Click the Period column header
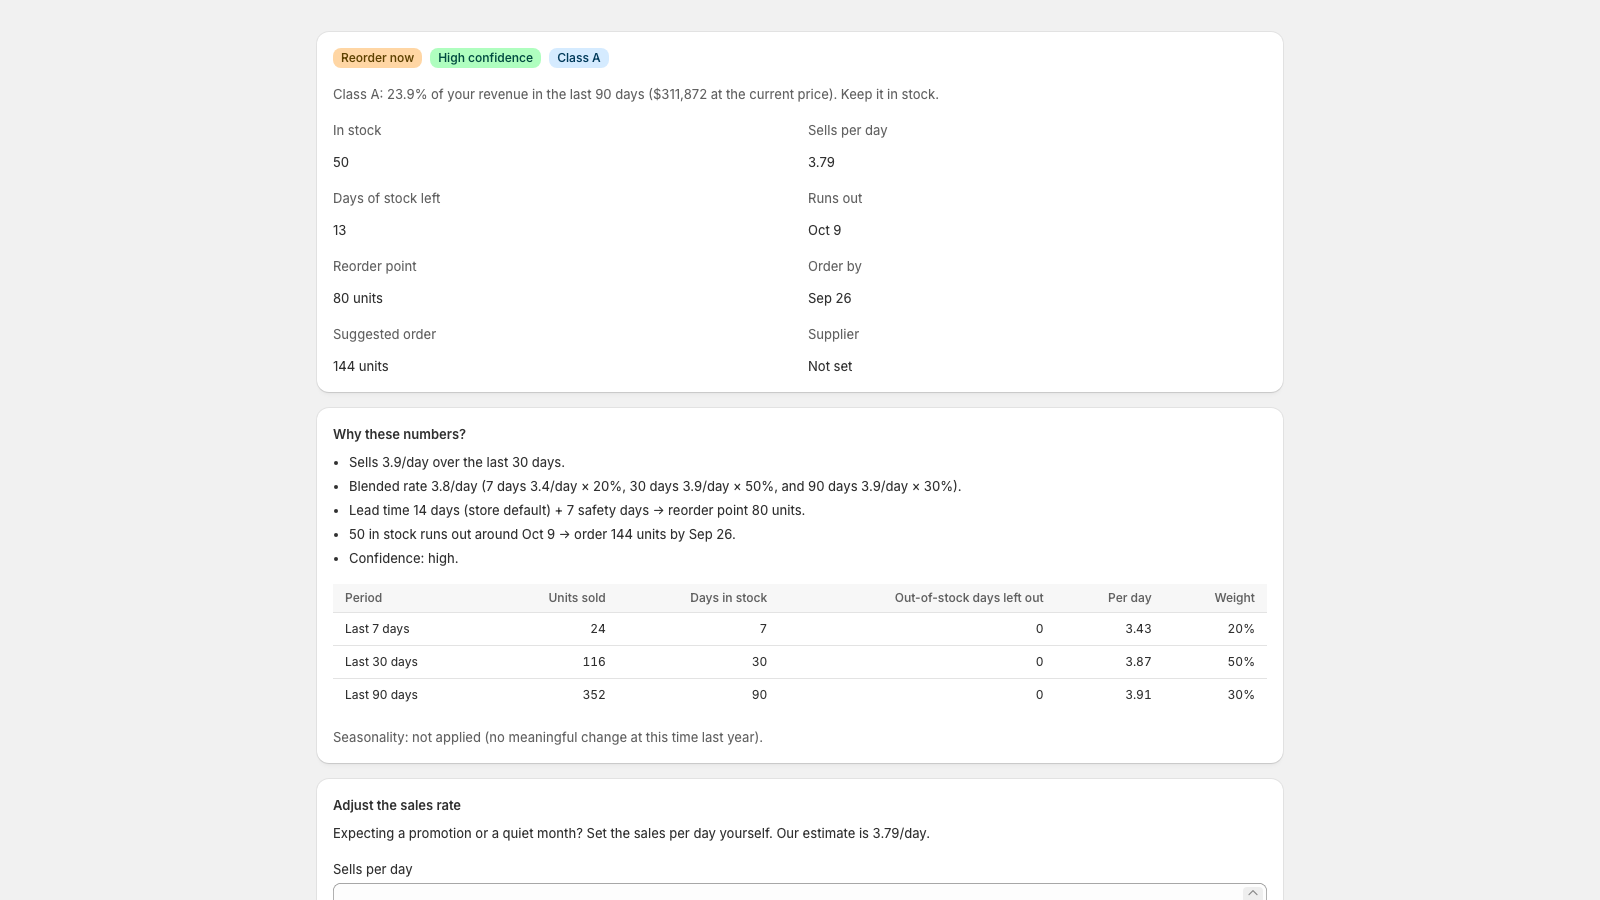This screenshot has height=900, width=1600. pos(364,598)
